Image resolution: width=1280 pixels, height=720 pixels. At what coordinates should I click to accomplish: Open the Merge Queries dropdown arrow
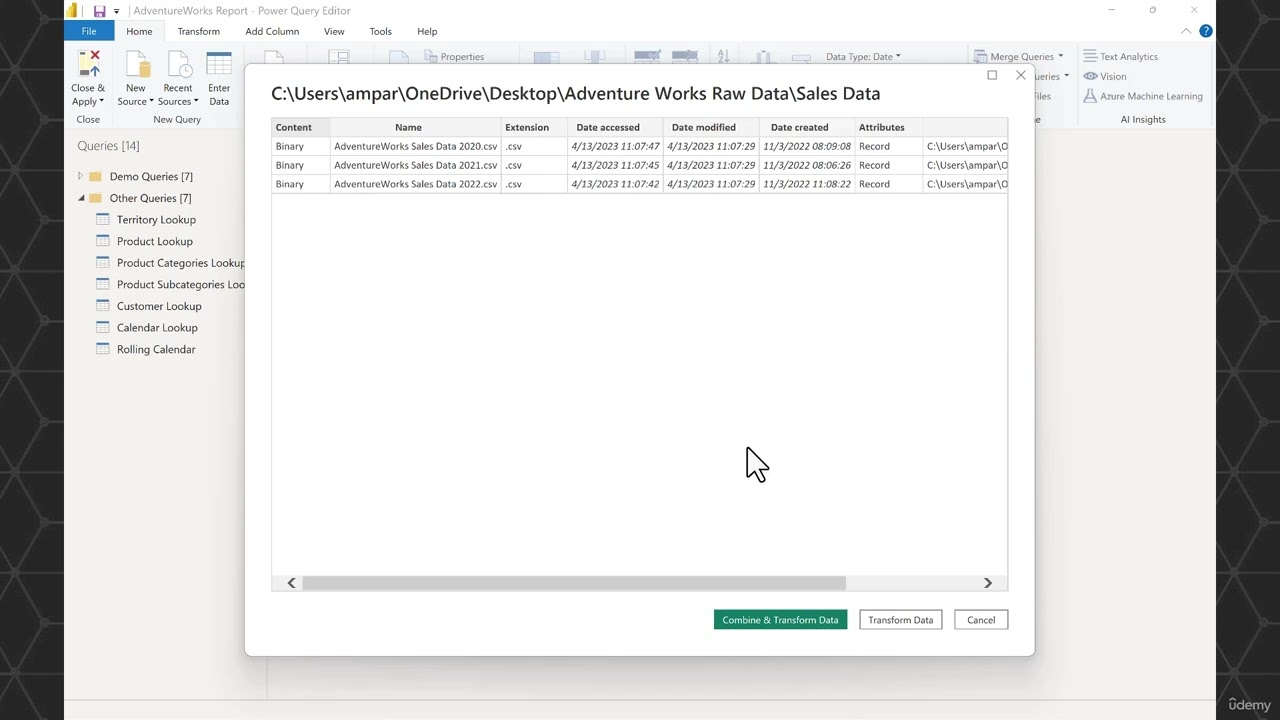[1061, 57]
